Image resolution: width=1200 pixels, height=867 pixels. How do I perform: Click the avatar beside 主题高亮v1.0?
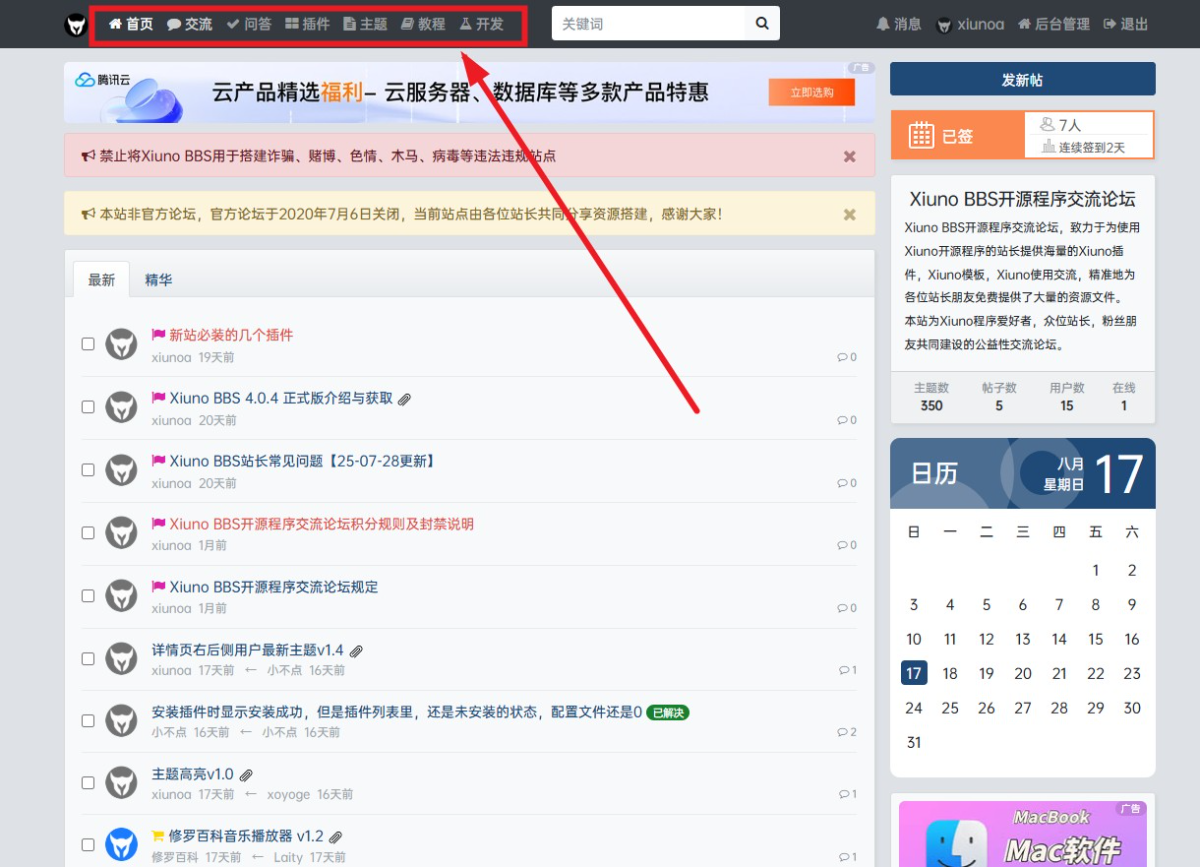[122, 783]
